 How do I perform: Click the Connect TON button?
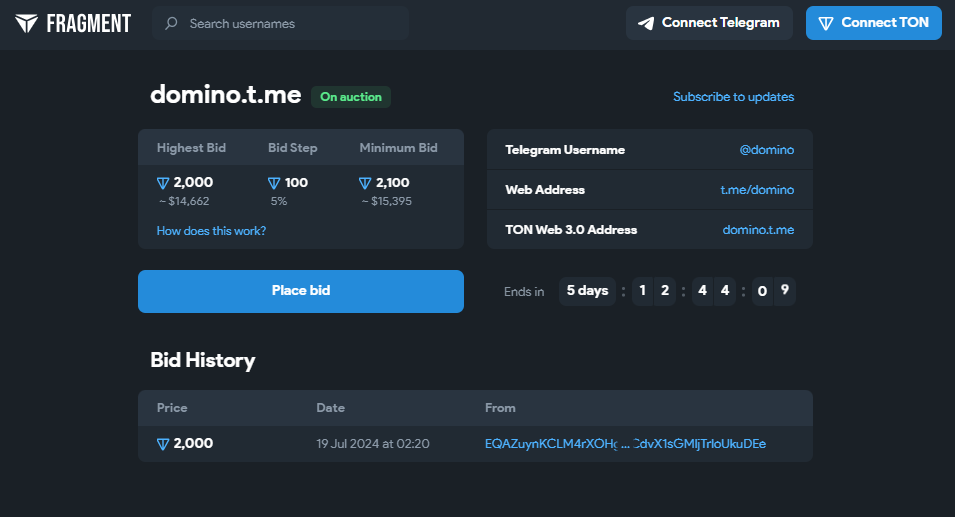[873, 23]
